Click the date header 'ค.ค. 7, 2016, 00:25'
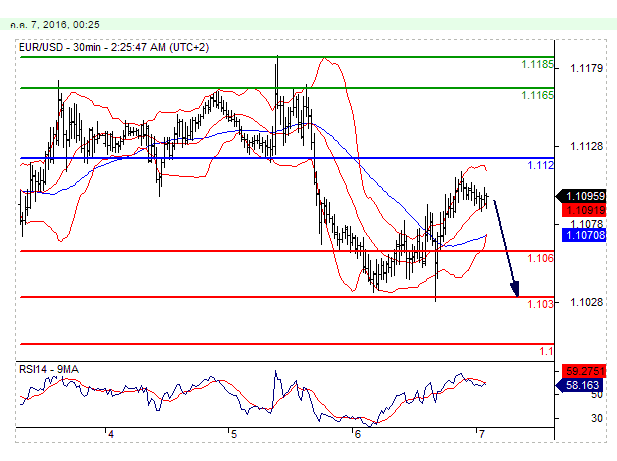Viewport: 617px width, 461px height. pyautogui.click(x=55, y=24)
